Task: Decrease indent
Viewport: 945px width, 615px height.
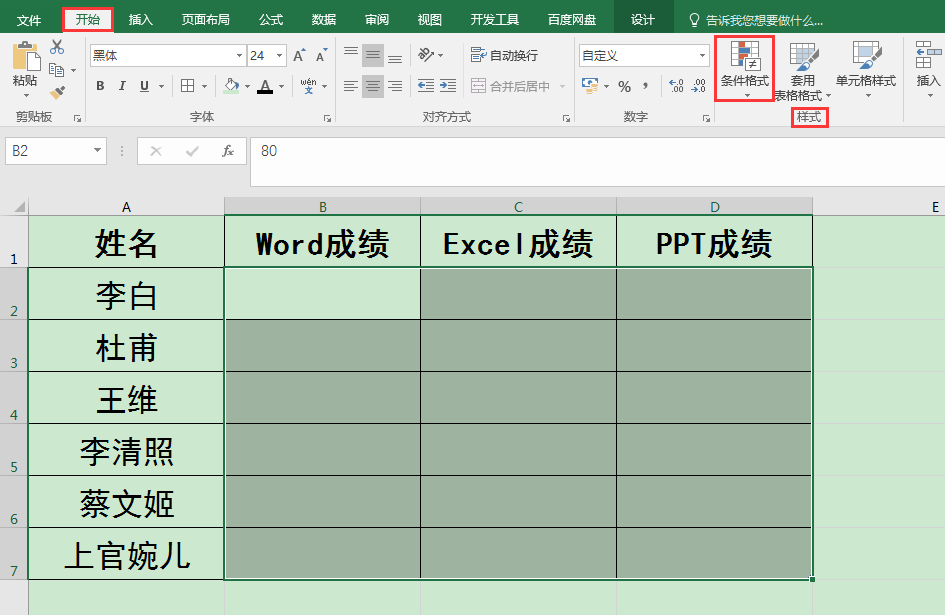Action: (x=426, y=86)
